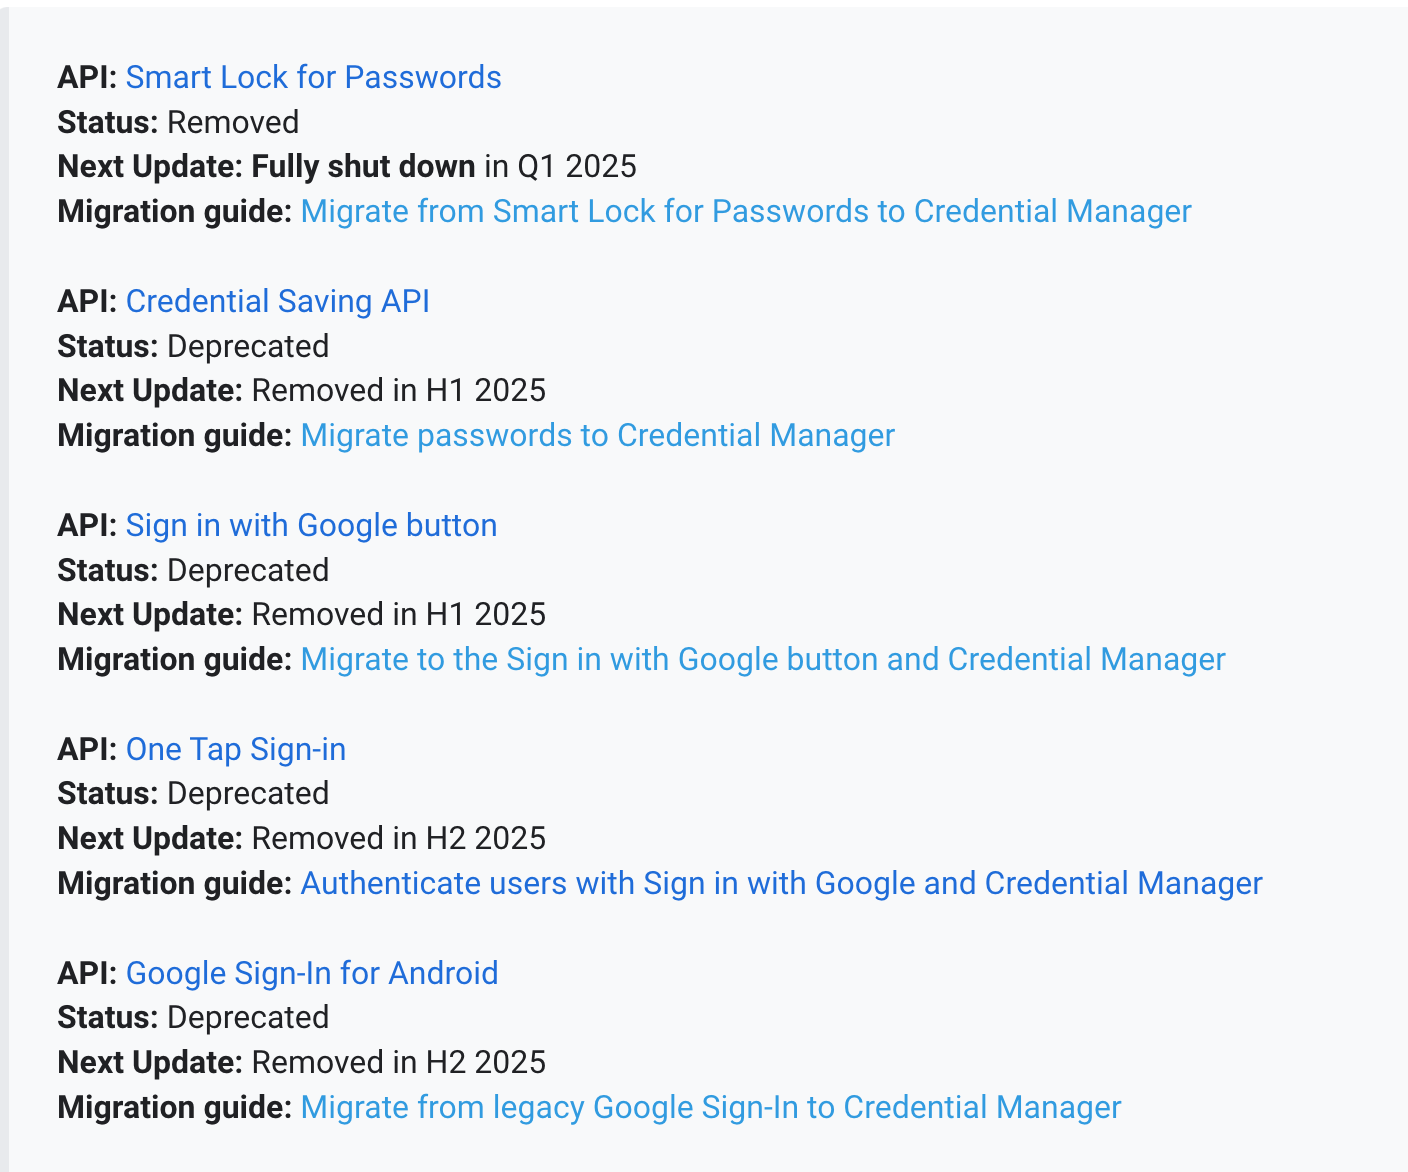1408x1172 pixels.
Task: Click 'Migration guide:' label in One Tap Sign-in entry
Action: point(175,883)
